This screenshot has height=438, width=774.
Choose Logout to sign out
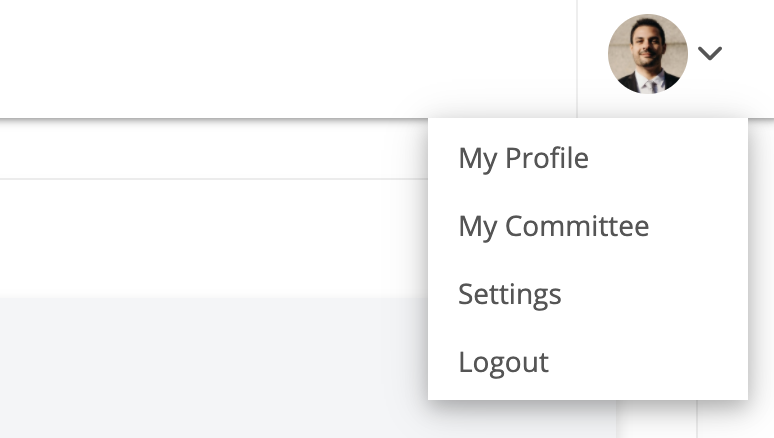coord(503,362)
